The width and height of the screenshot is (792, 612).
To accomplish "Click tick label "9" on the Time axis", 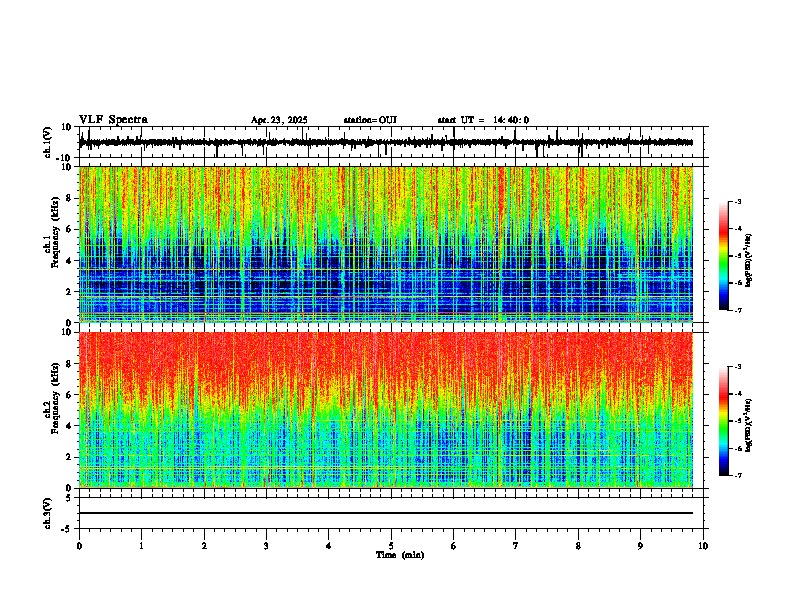I will (x=640, y=546).
